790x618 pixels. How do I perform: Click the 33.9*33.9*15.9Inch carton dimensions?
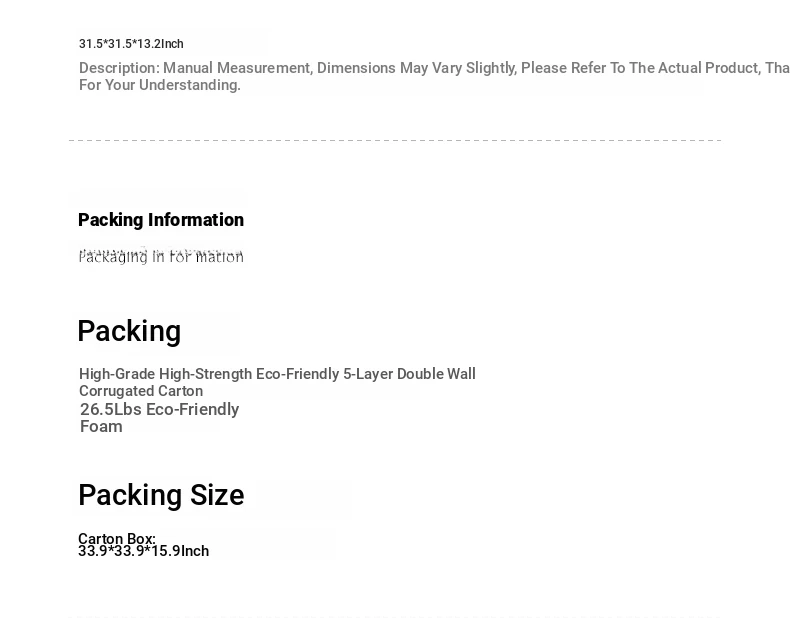point(144,551)
